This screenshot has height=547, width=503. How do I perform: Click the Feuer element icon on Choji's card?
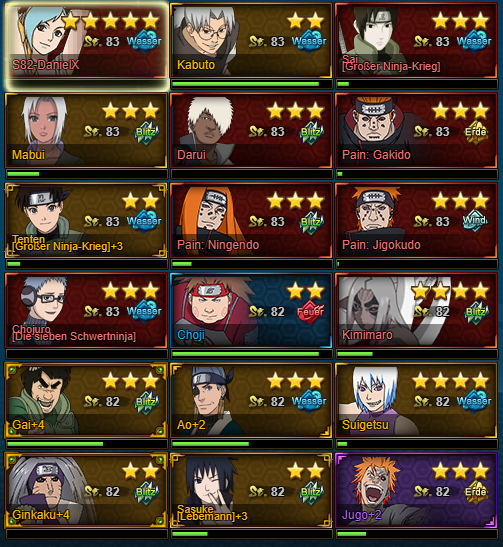pos(310,311)
